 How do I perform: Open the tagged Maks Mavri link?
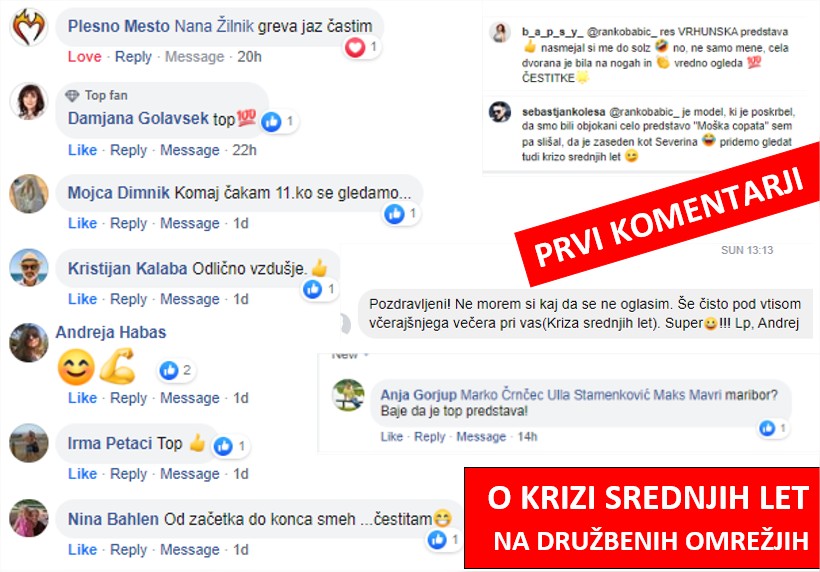click(687, 395)
